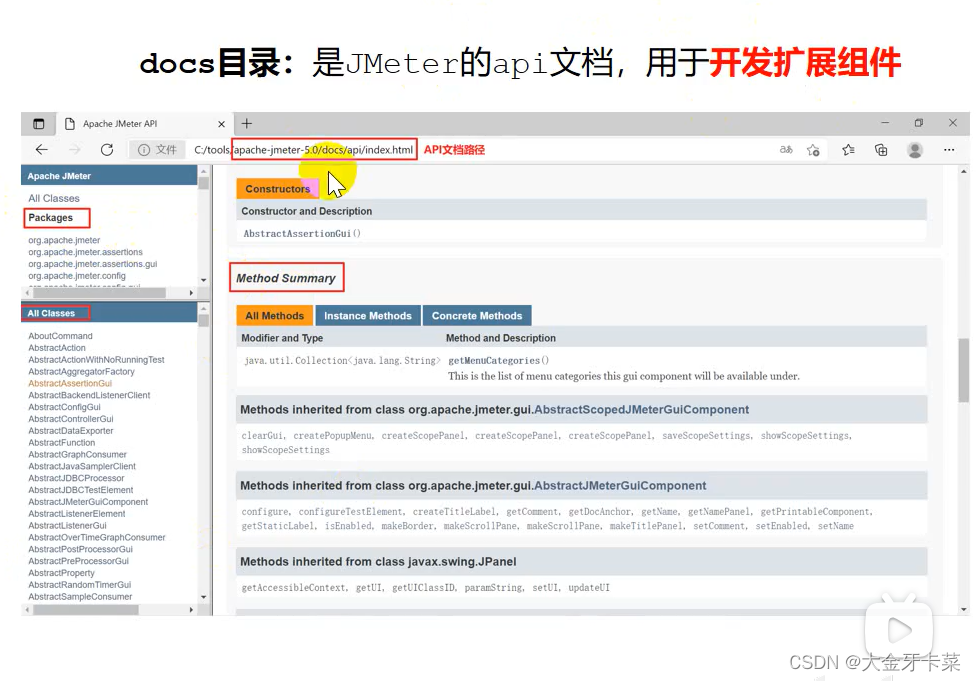Viewport: 976px width, 681px height.
Task: Open the collections icon
Action: pyautogui.click(x=881, y=149)
